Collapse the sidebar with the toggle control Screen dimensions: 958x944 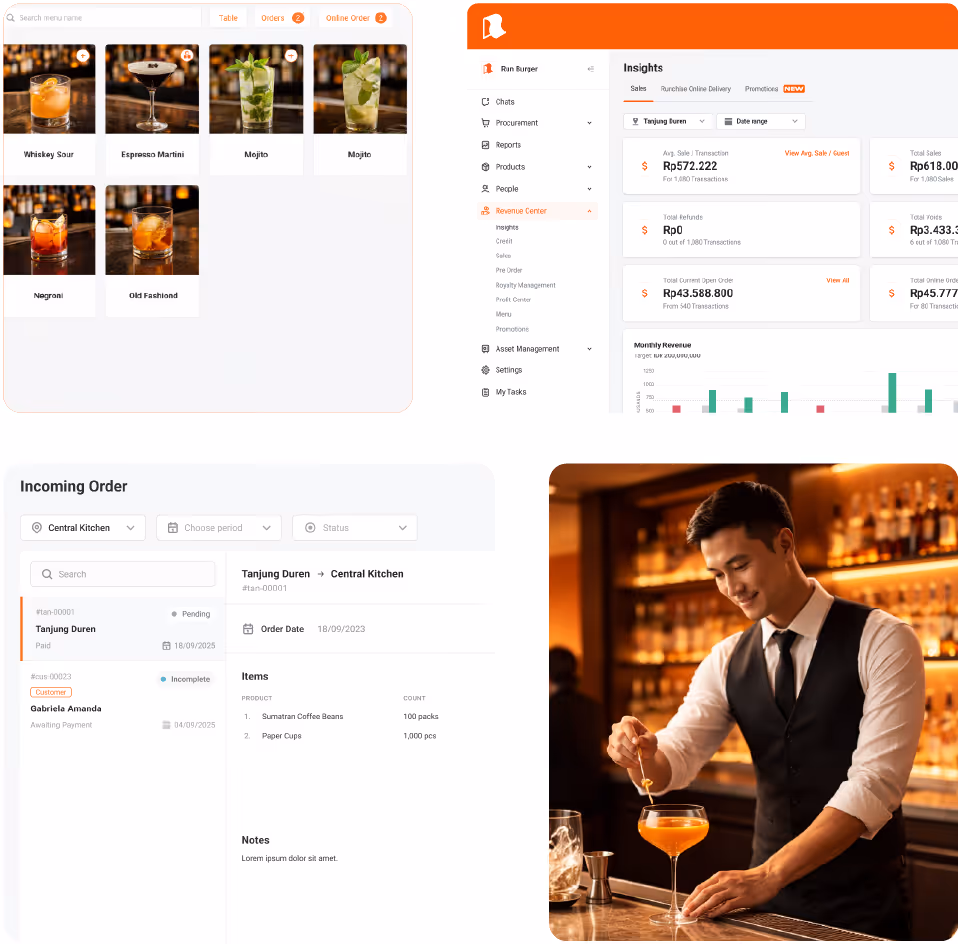[x=592, y=68]
